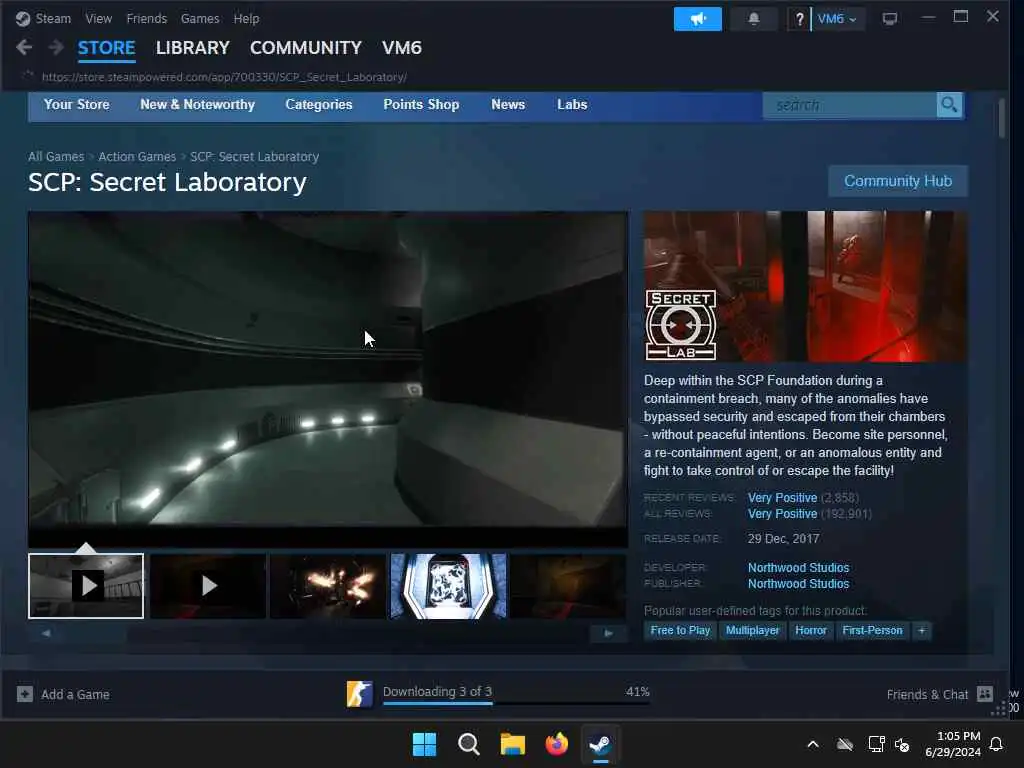
Task: Open the Steam menu
Action: [x=53, y=18]
